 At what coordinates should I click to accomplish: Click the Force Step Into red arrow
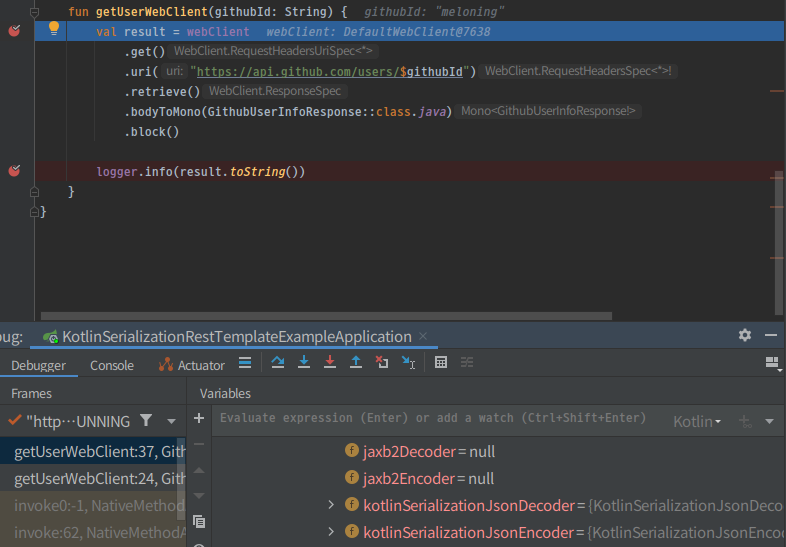(330, 362)
